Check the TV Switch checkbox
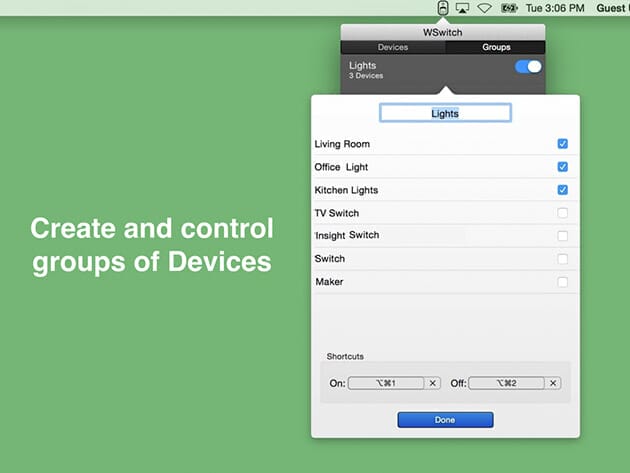This screenshot has height=473, width=630. pyautogui.click(x=562, y=213)
